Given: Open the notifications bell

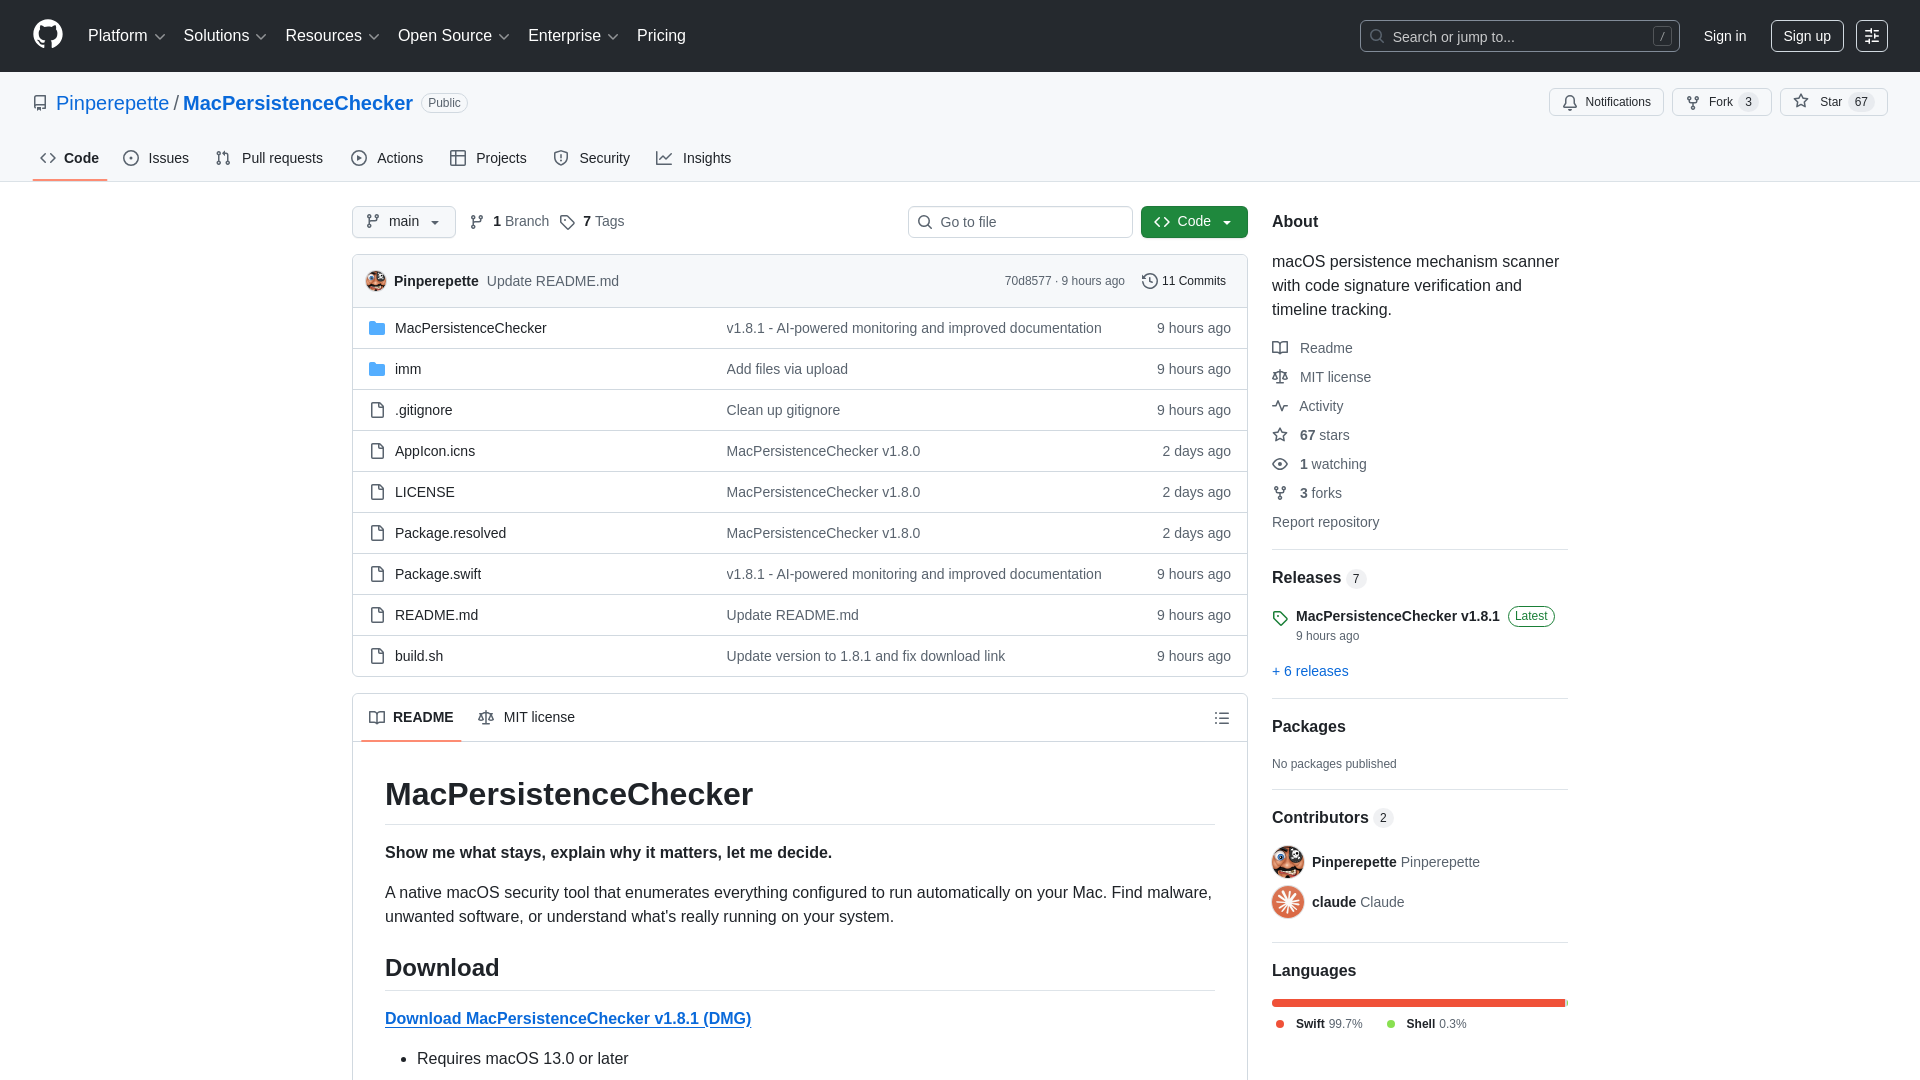Looking at the screenshot, I should coord(1570,102).
